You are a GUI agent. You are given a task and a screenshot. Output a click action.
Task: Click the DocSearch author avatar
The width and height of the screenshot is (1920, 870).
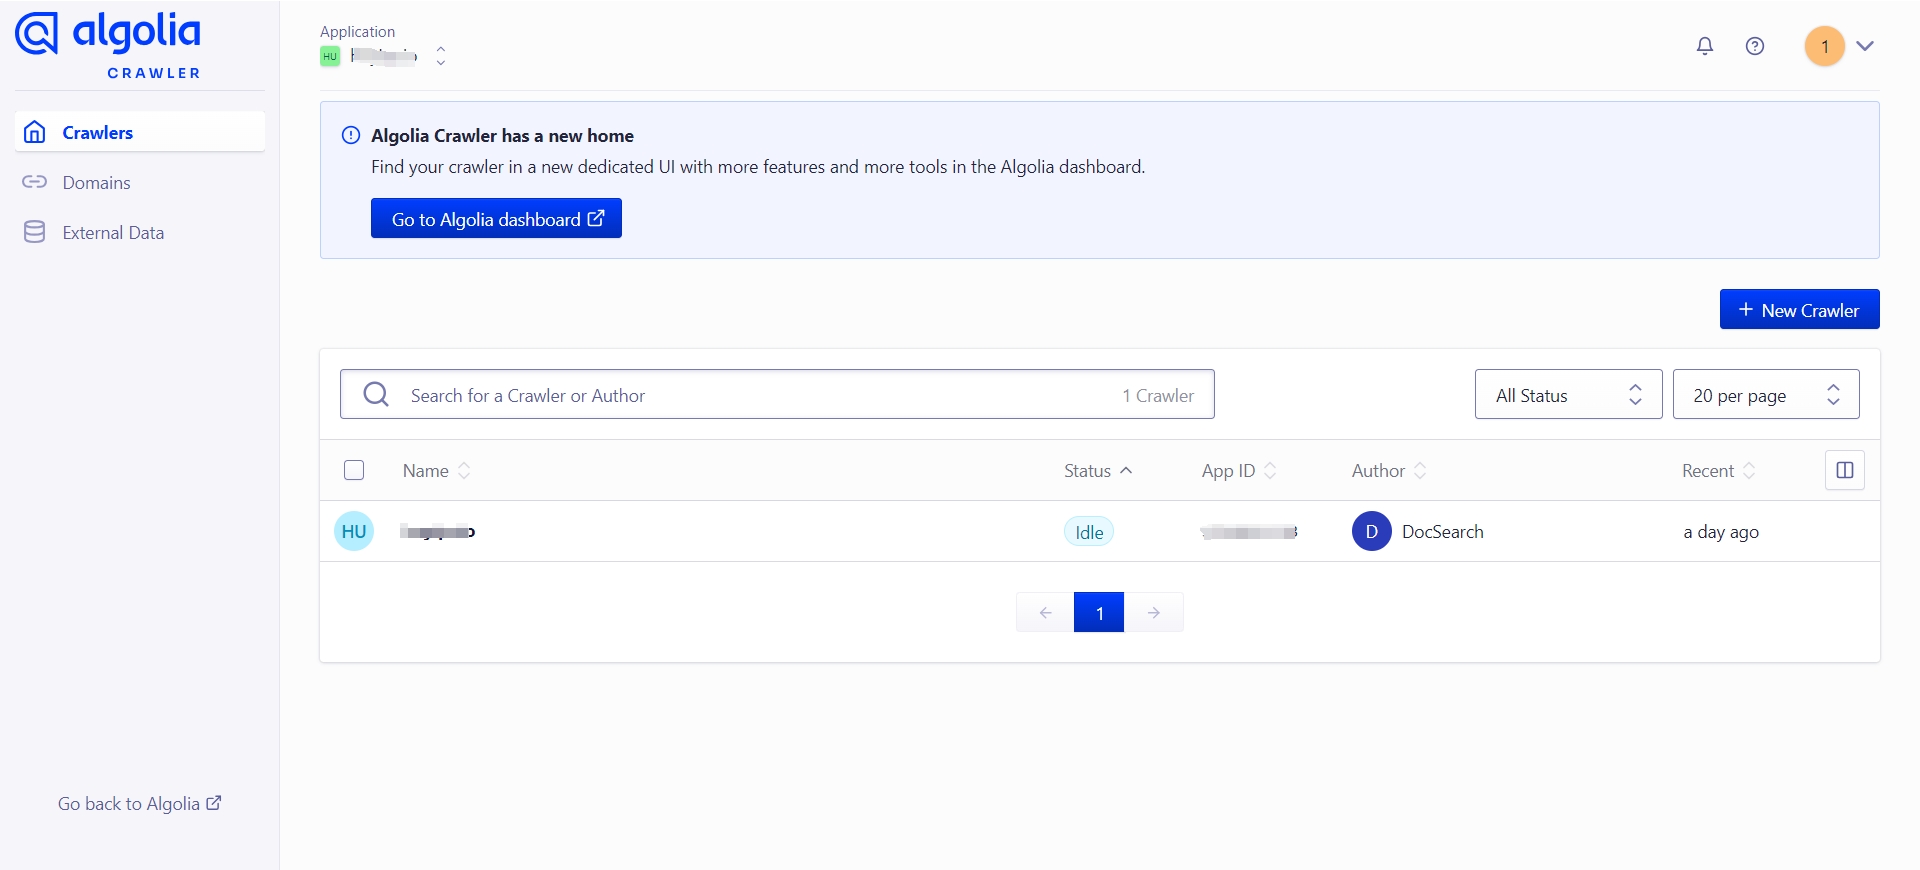(x=1372, y=531)
